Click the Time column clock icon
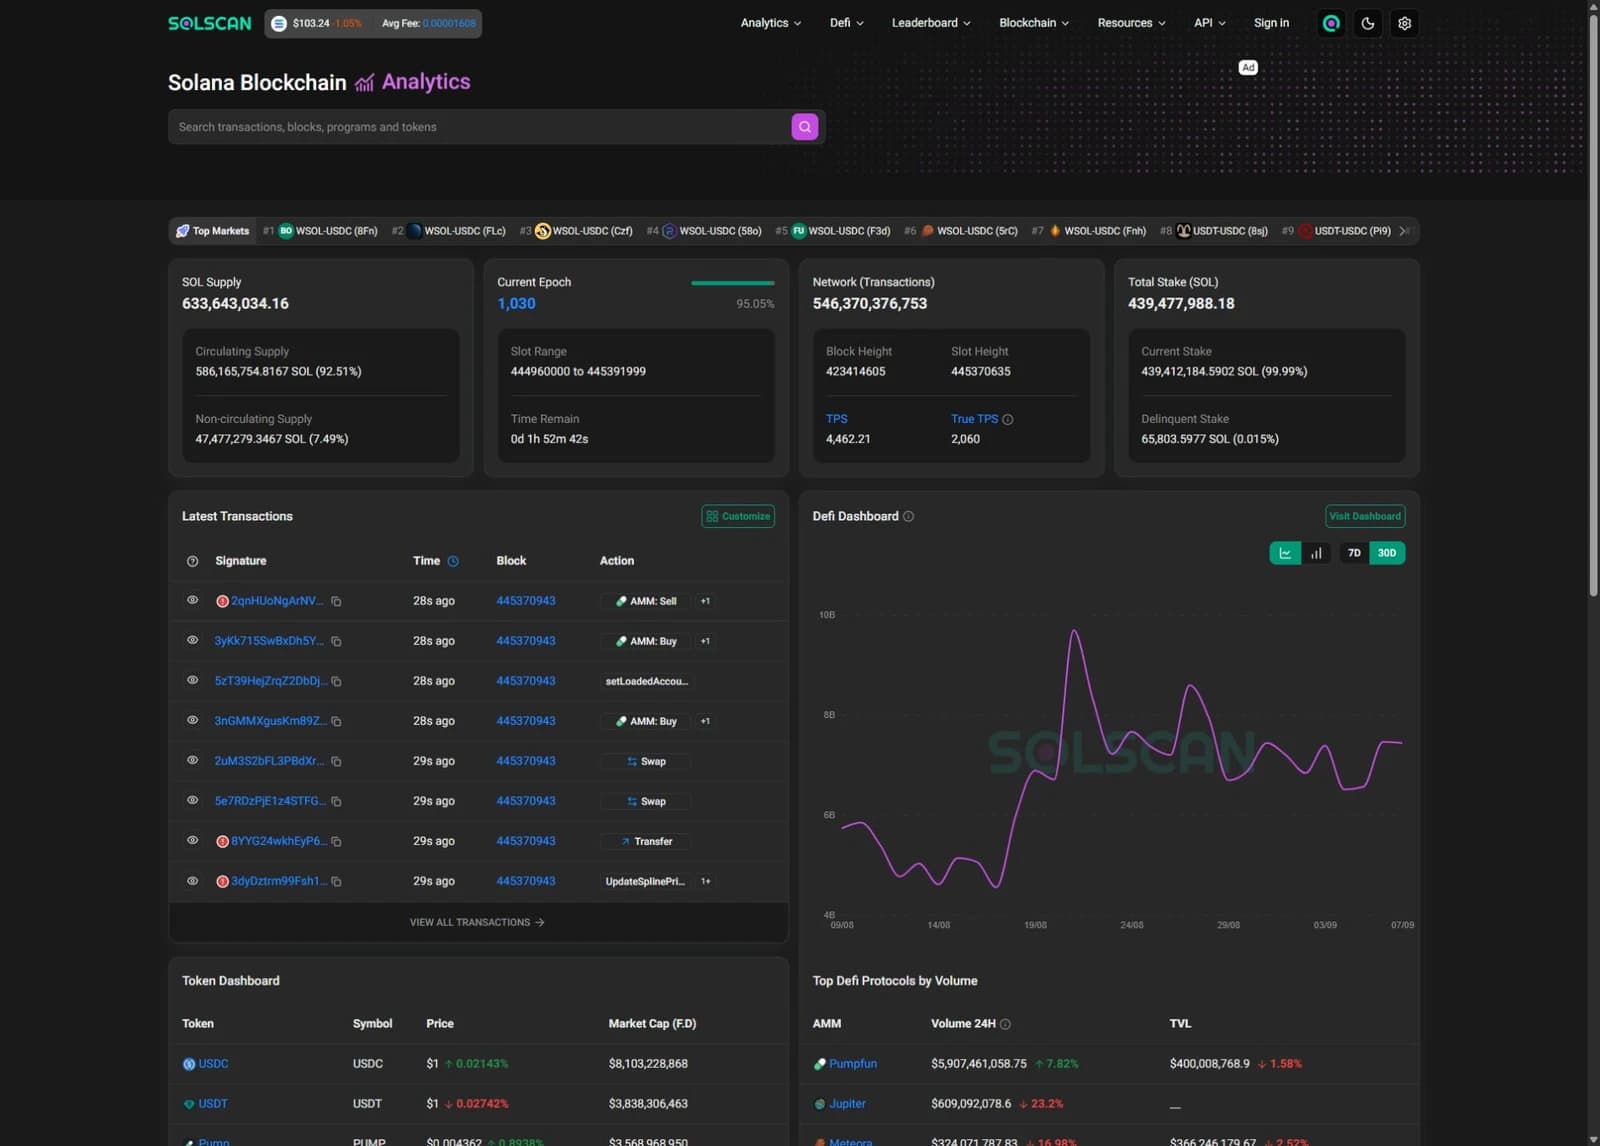The height and width of the screenshot is (1146, 1600). point(453,561)
